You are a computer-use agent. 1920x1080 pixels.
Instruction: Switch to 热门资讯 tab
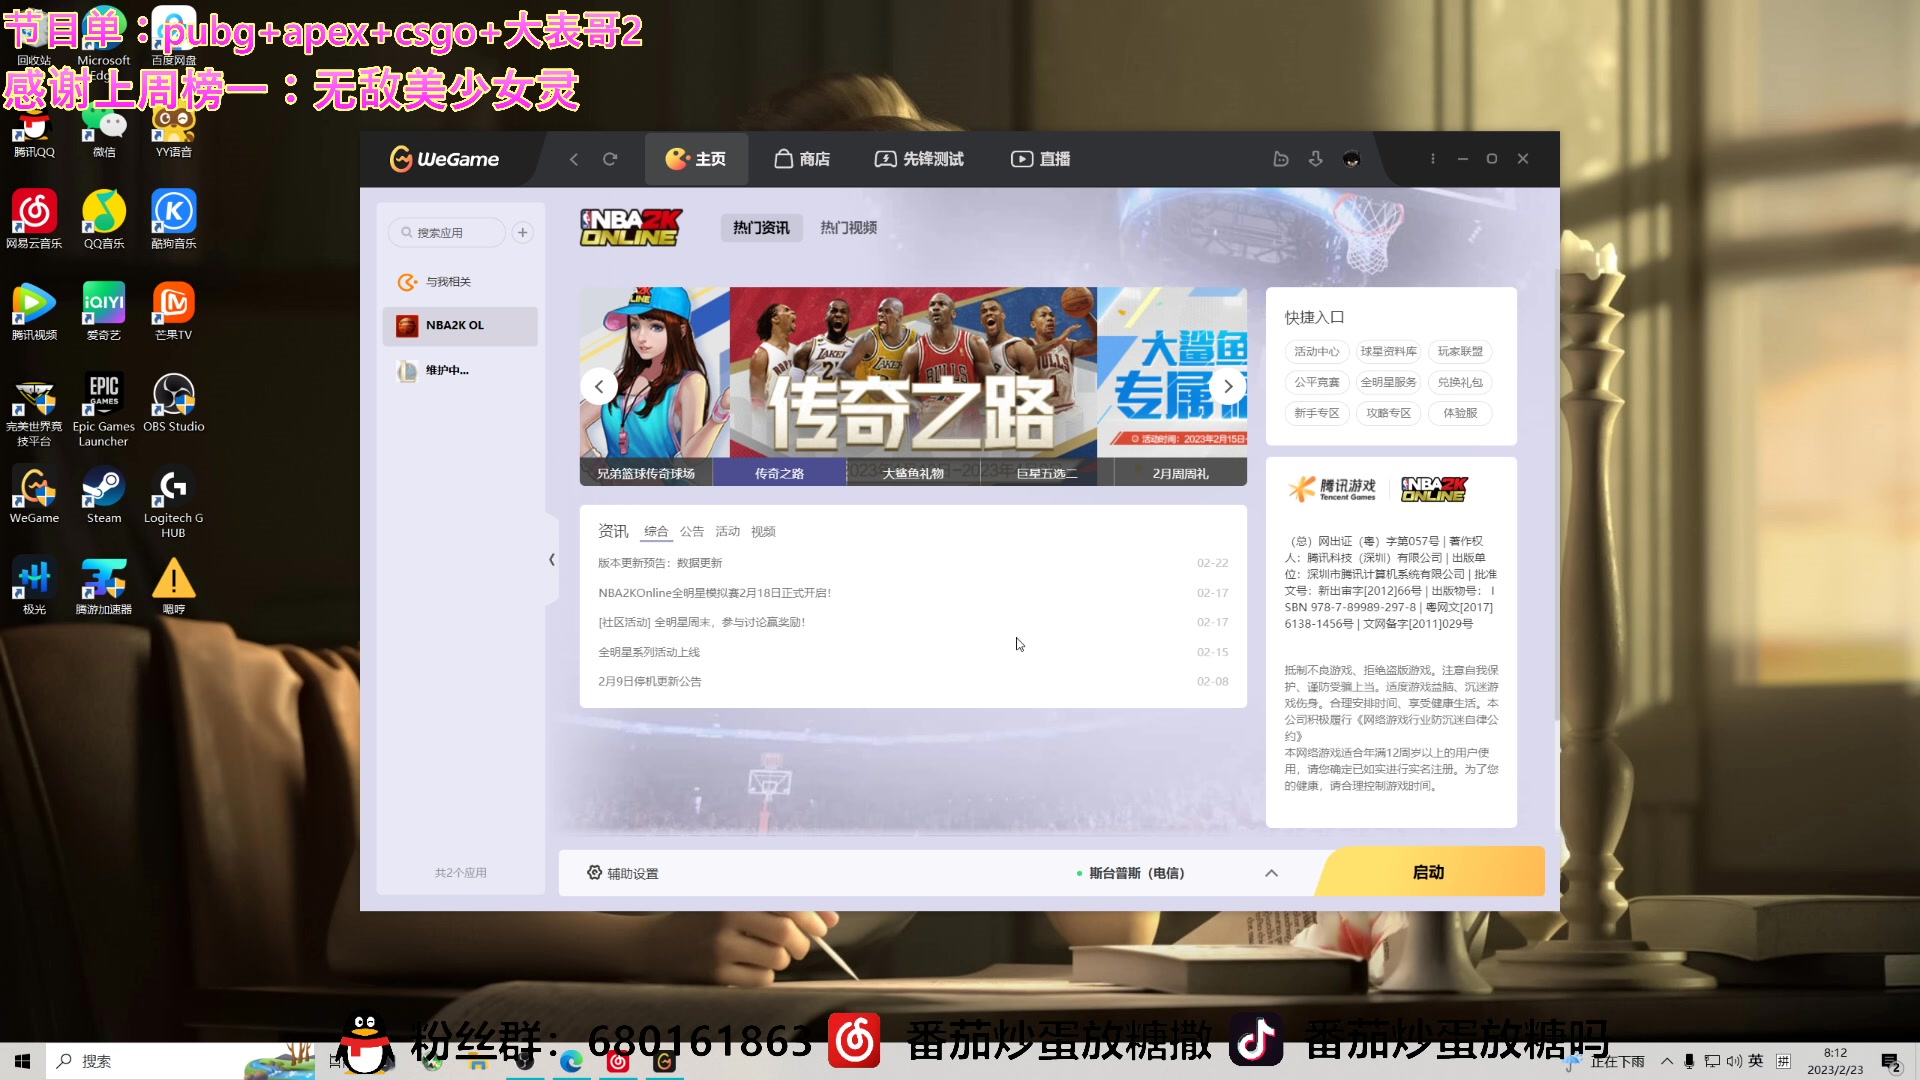(x=761, y=228)
